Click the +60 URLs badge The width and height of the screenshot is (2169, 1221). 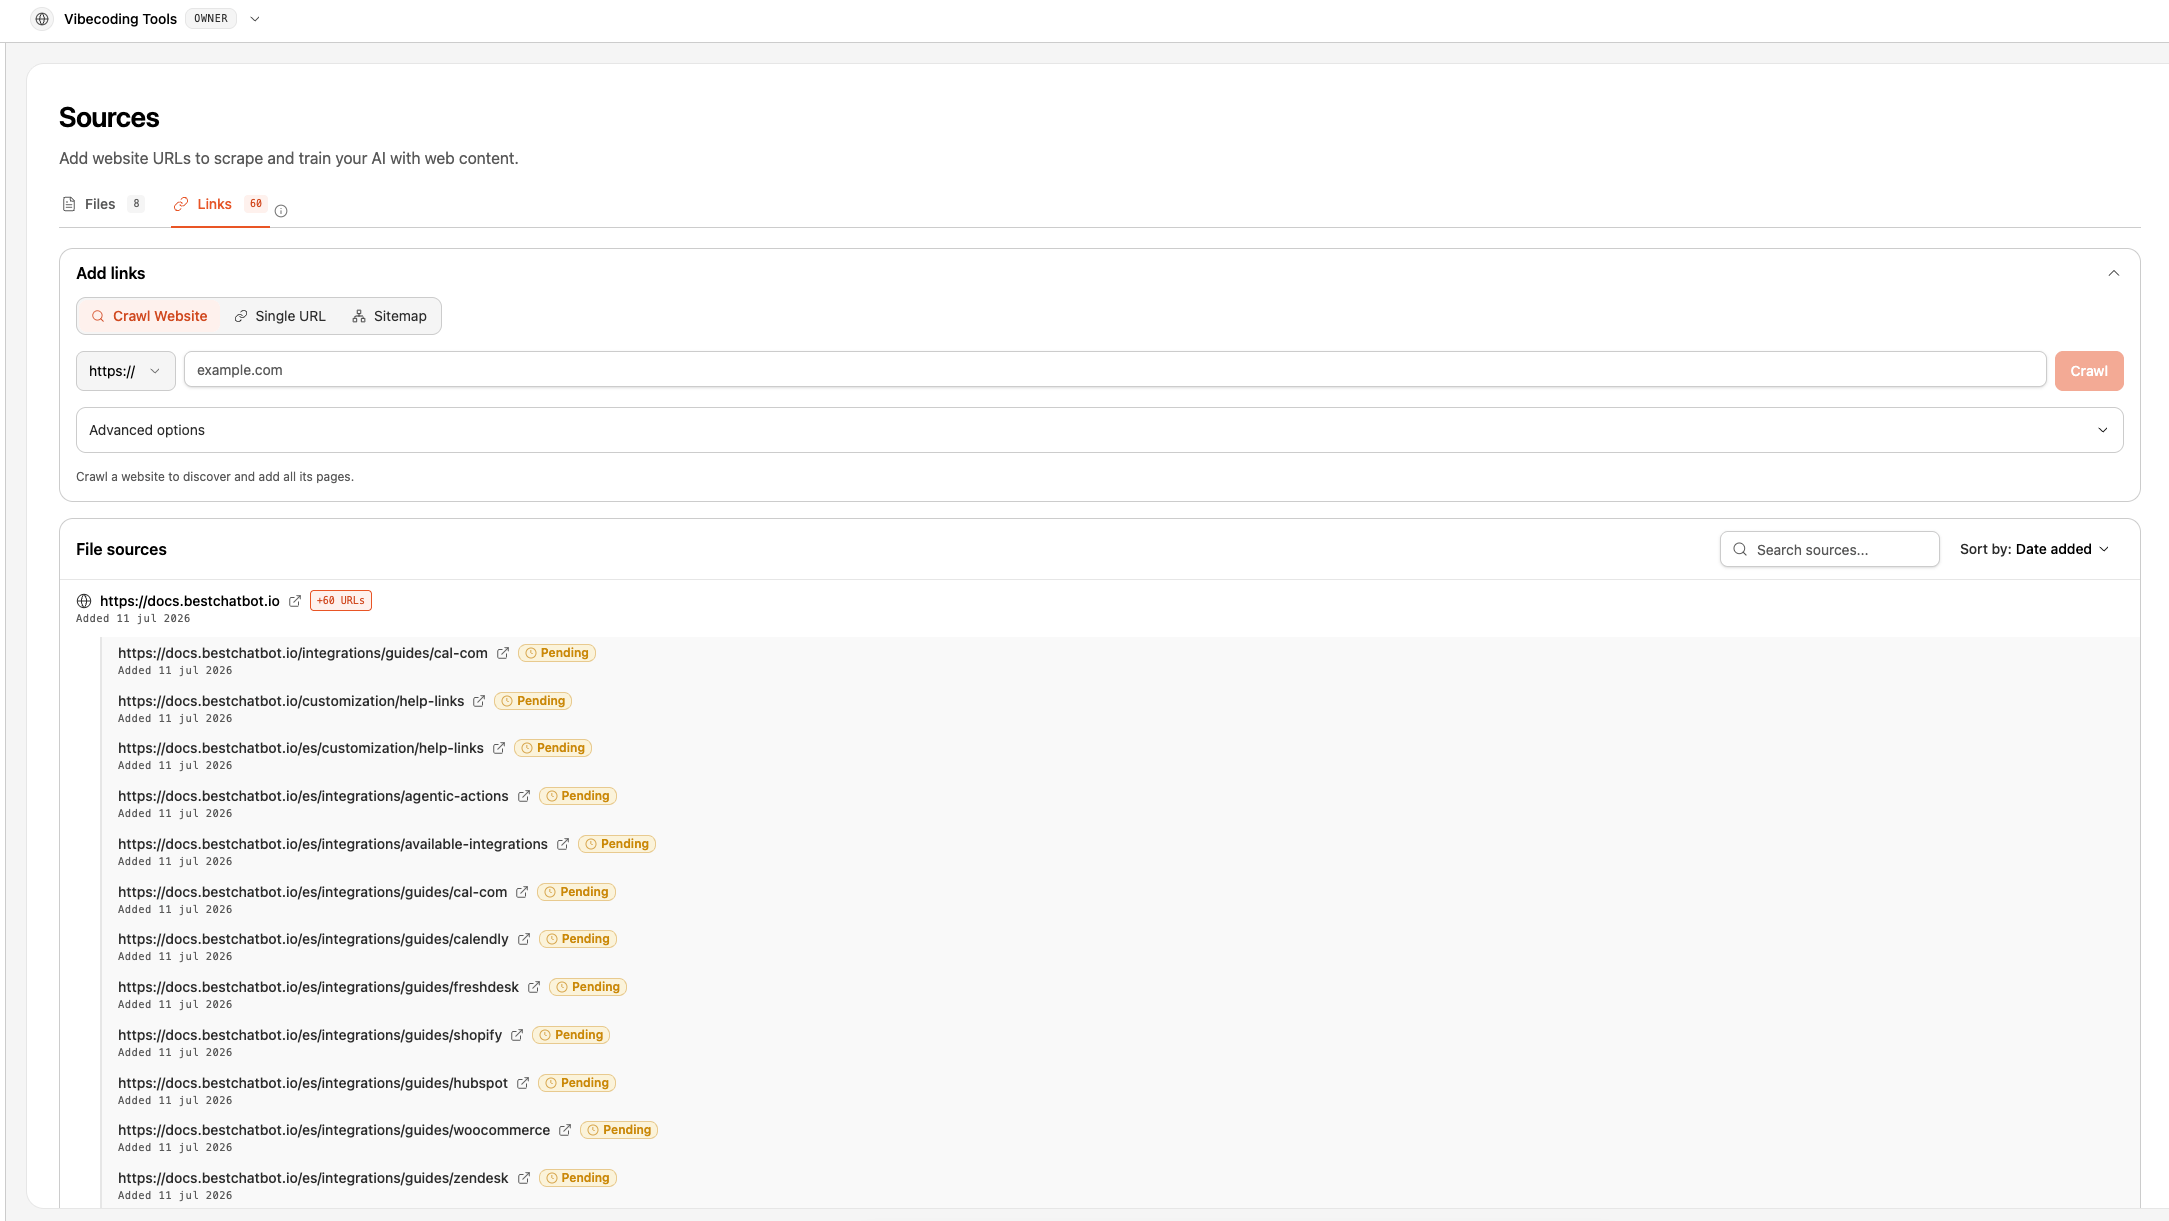click(x=341, y=601)
